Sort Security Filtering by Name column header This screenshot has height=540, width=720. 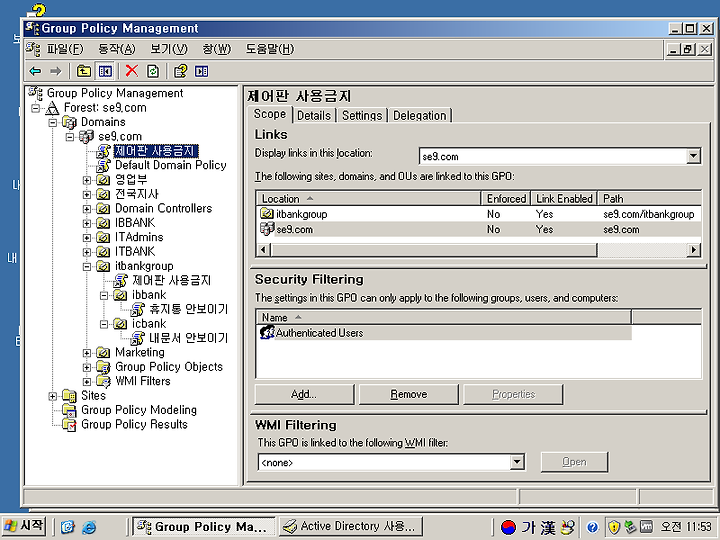[444, 317]
